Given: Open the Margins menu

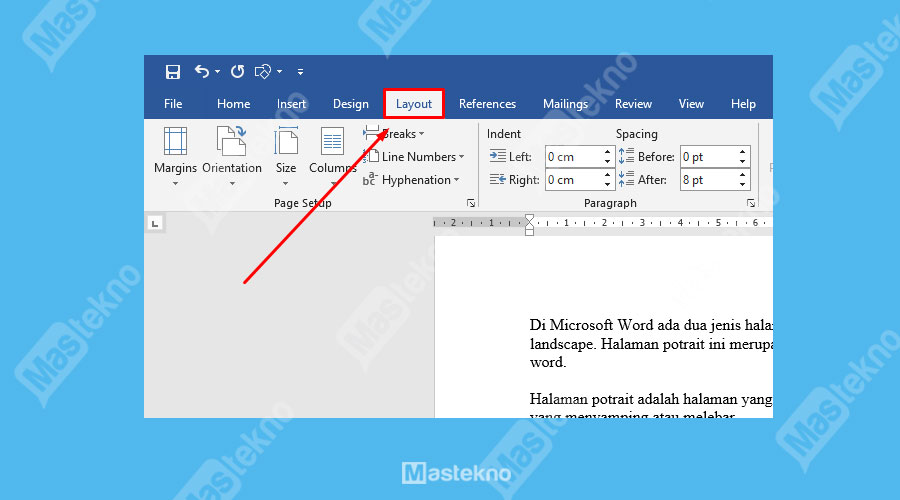Looking at the screenshot, I should point(175,157).
